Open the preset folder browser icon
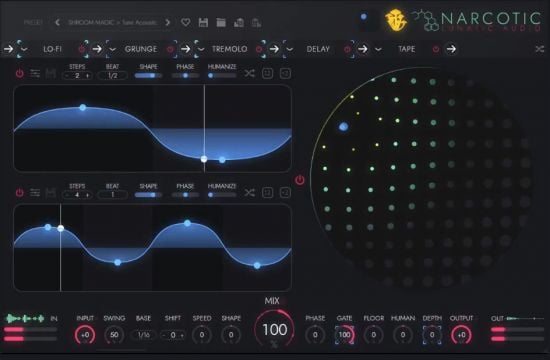This screenshot has height=360, width=550. pyautogui.click(x=221, y=22)
